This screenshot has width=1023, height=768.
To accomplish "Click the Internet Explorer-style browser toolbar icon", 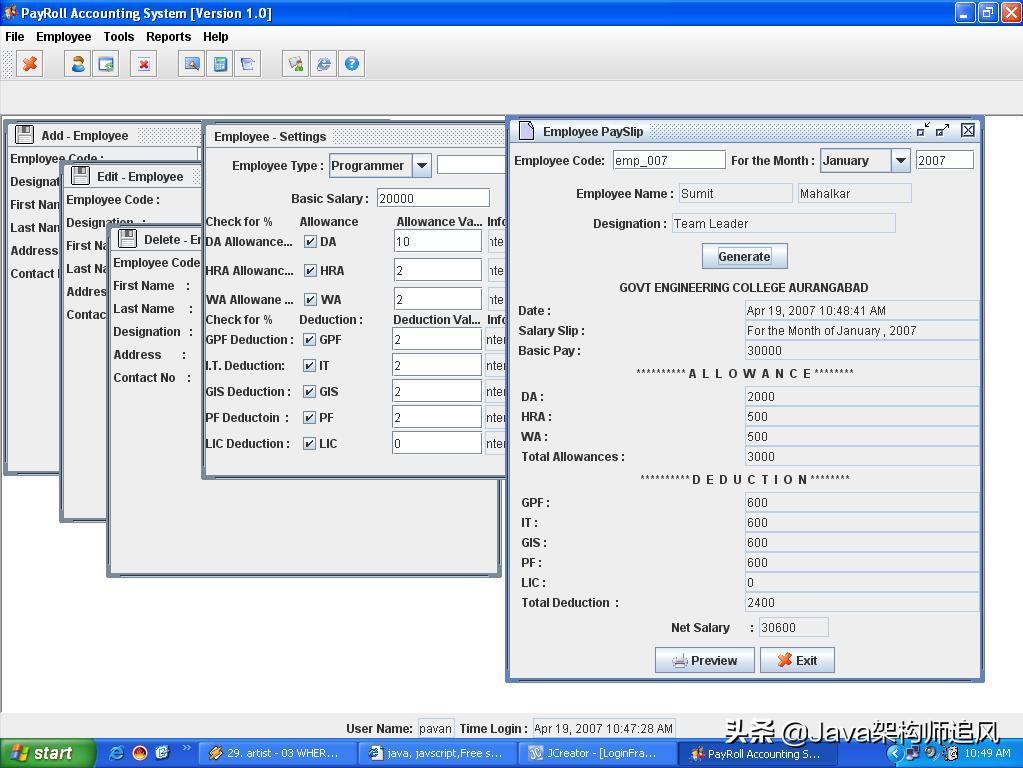I will pos(324,64).
